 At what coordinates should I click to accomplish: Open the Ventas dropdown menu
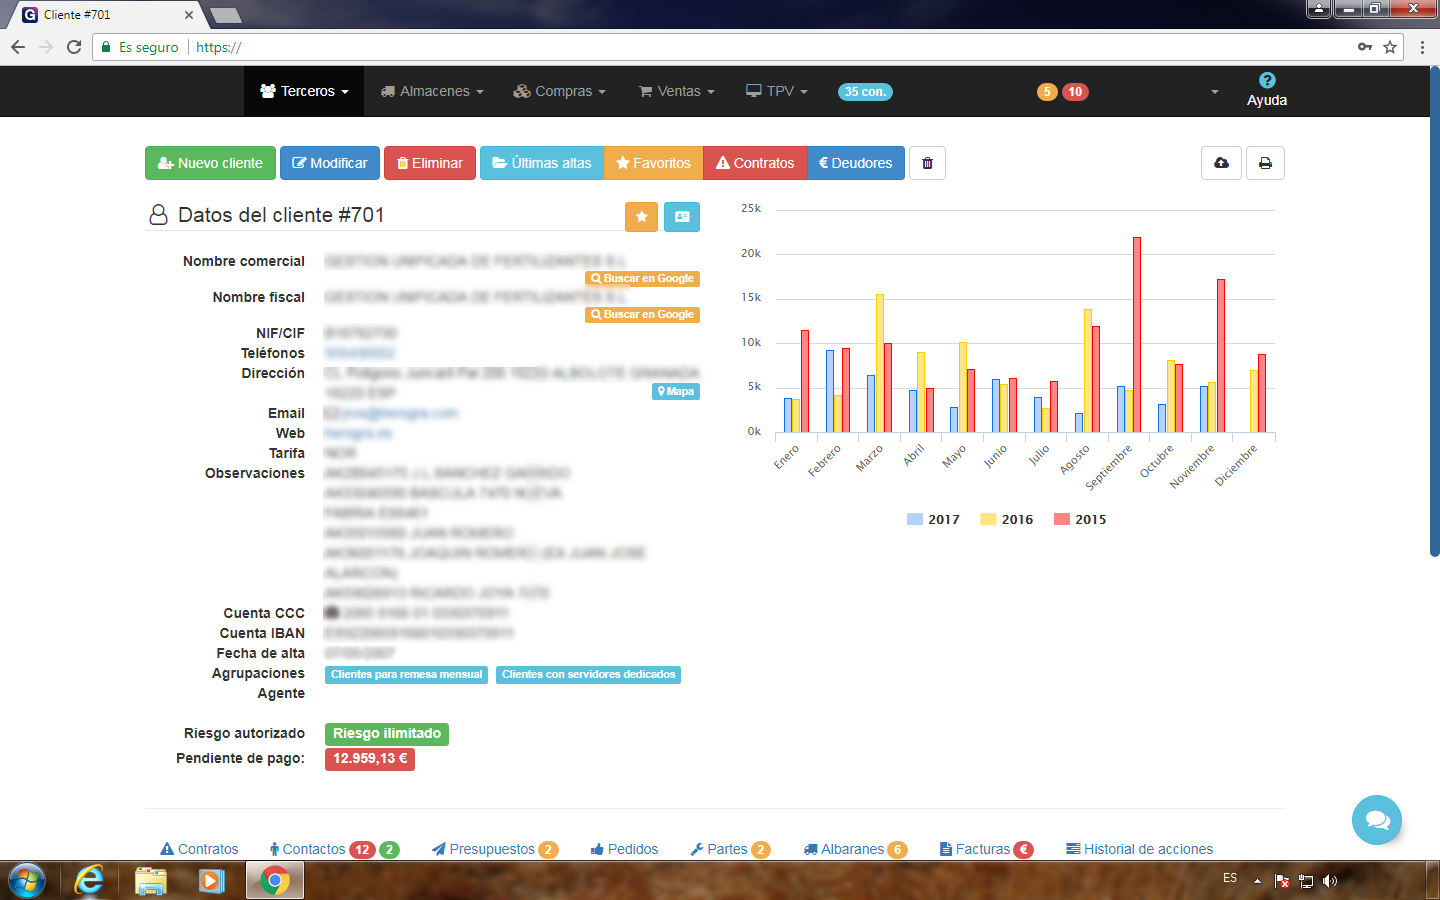click(677, 91)
